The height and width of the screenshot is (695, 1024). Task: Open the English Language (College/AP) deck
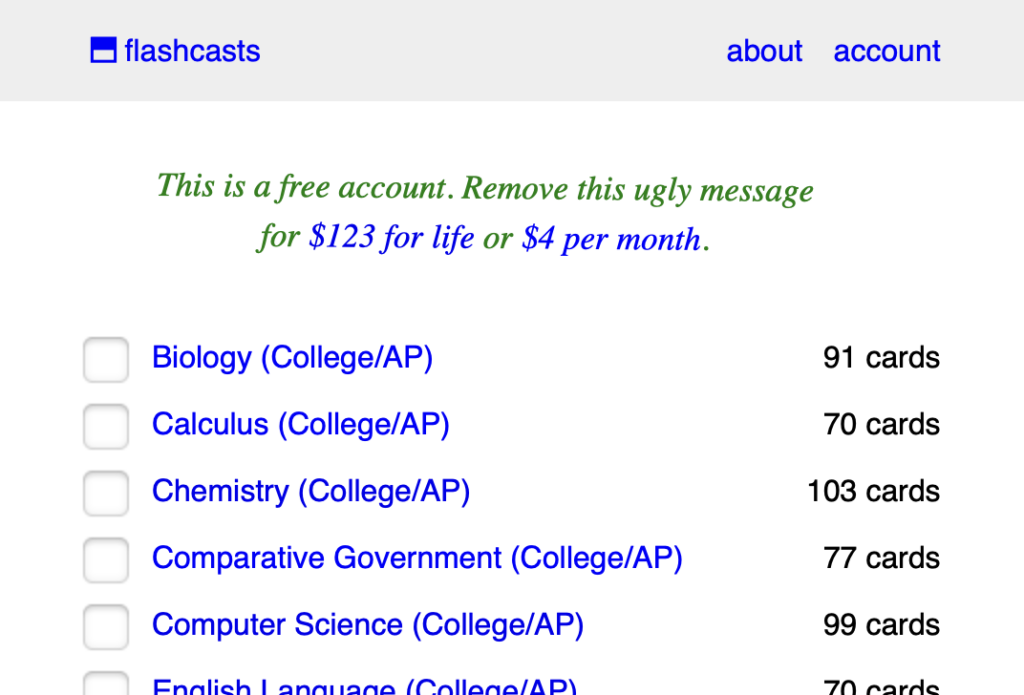364,688
